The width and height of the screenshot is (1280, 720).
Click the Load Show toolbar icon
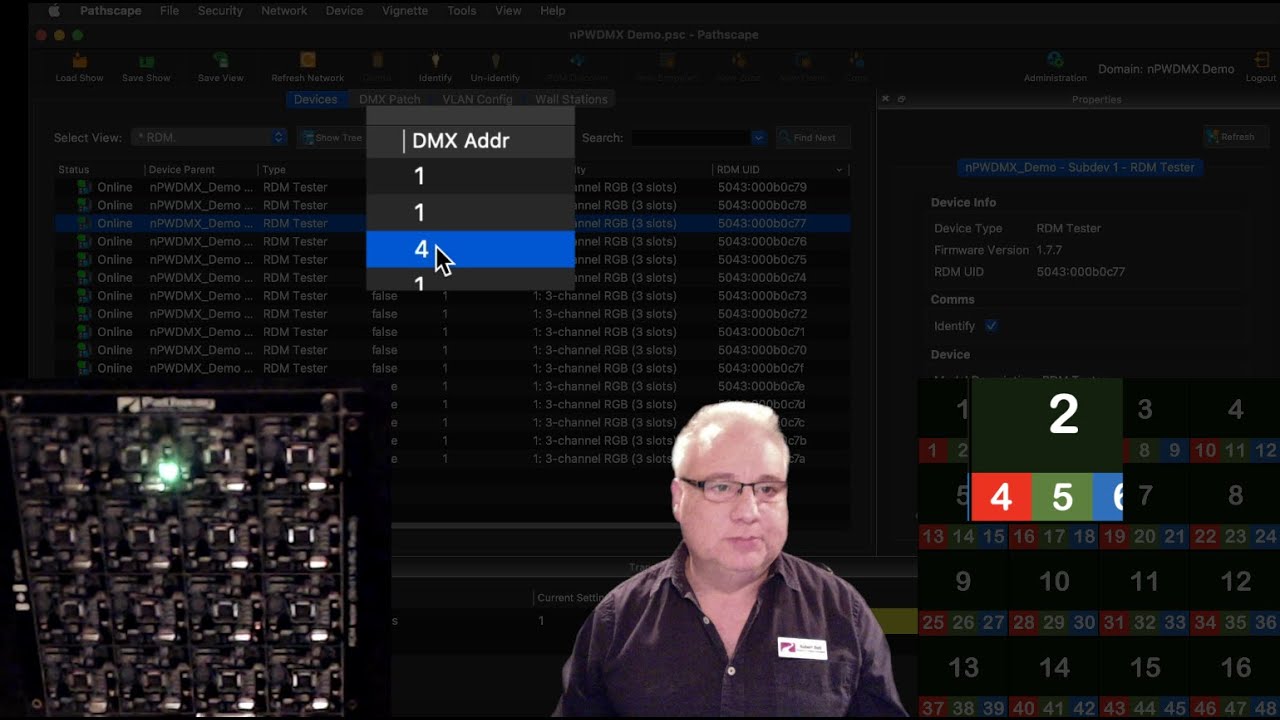[79, 61]
